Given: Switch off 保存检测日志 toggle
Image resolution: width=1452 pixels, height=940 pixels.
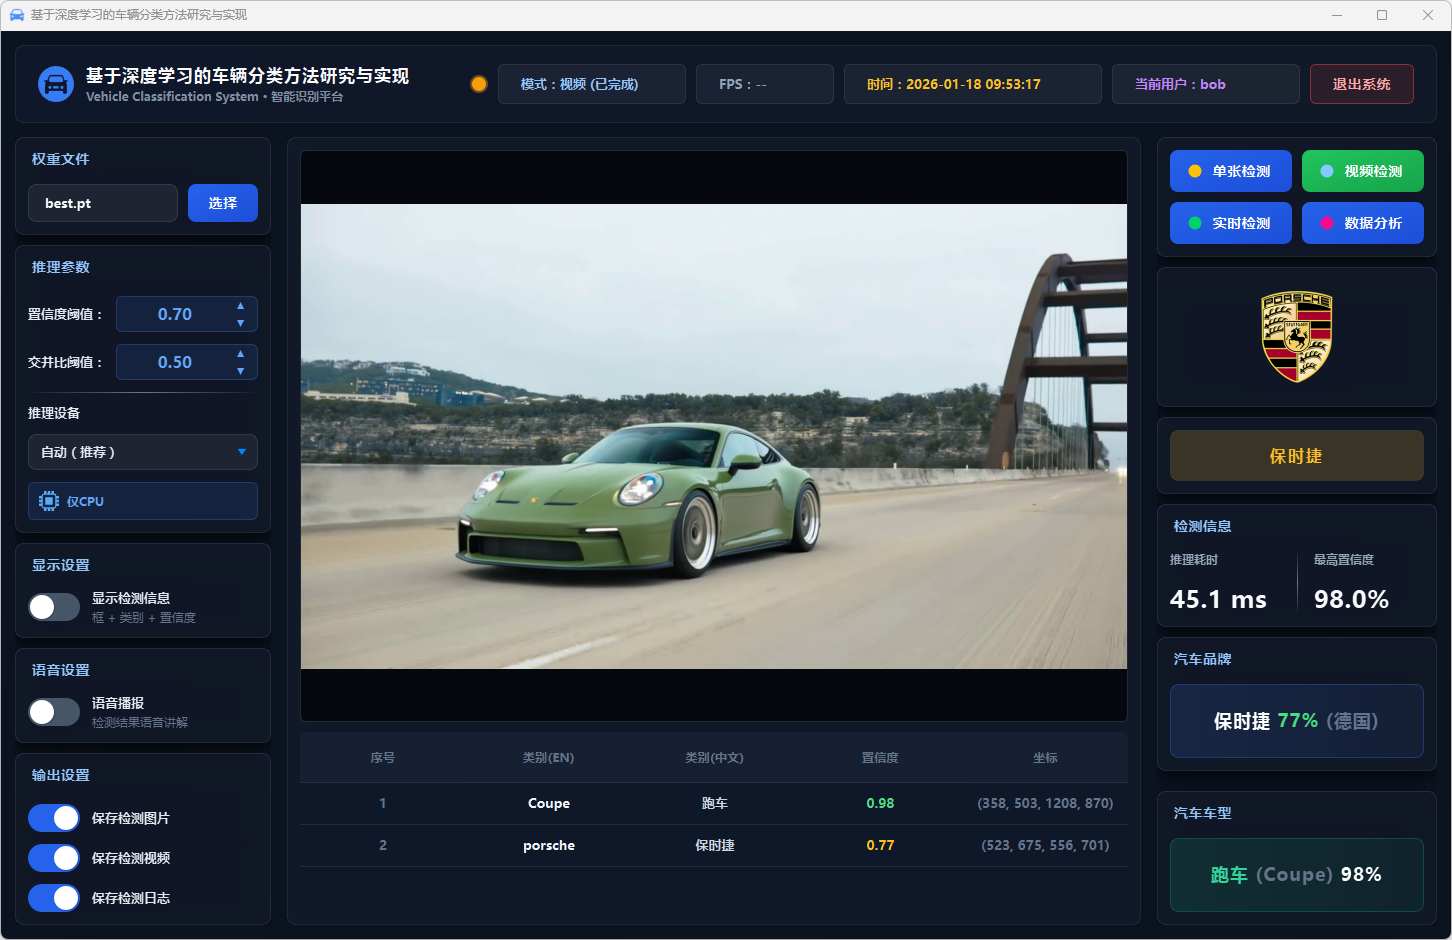Looking at the screenshot, I should [x=54, y=898].
